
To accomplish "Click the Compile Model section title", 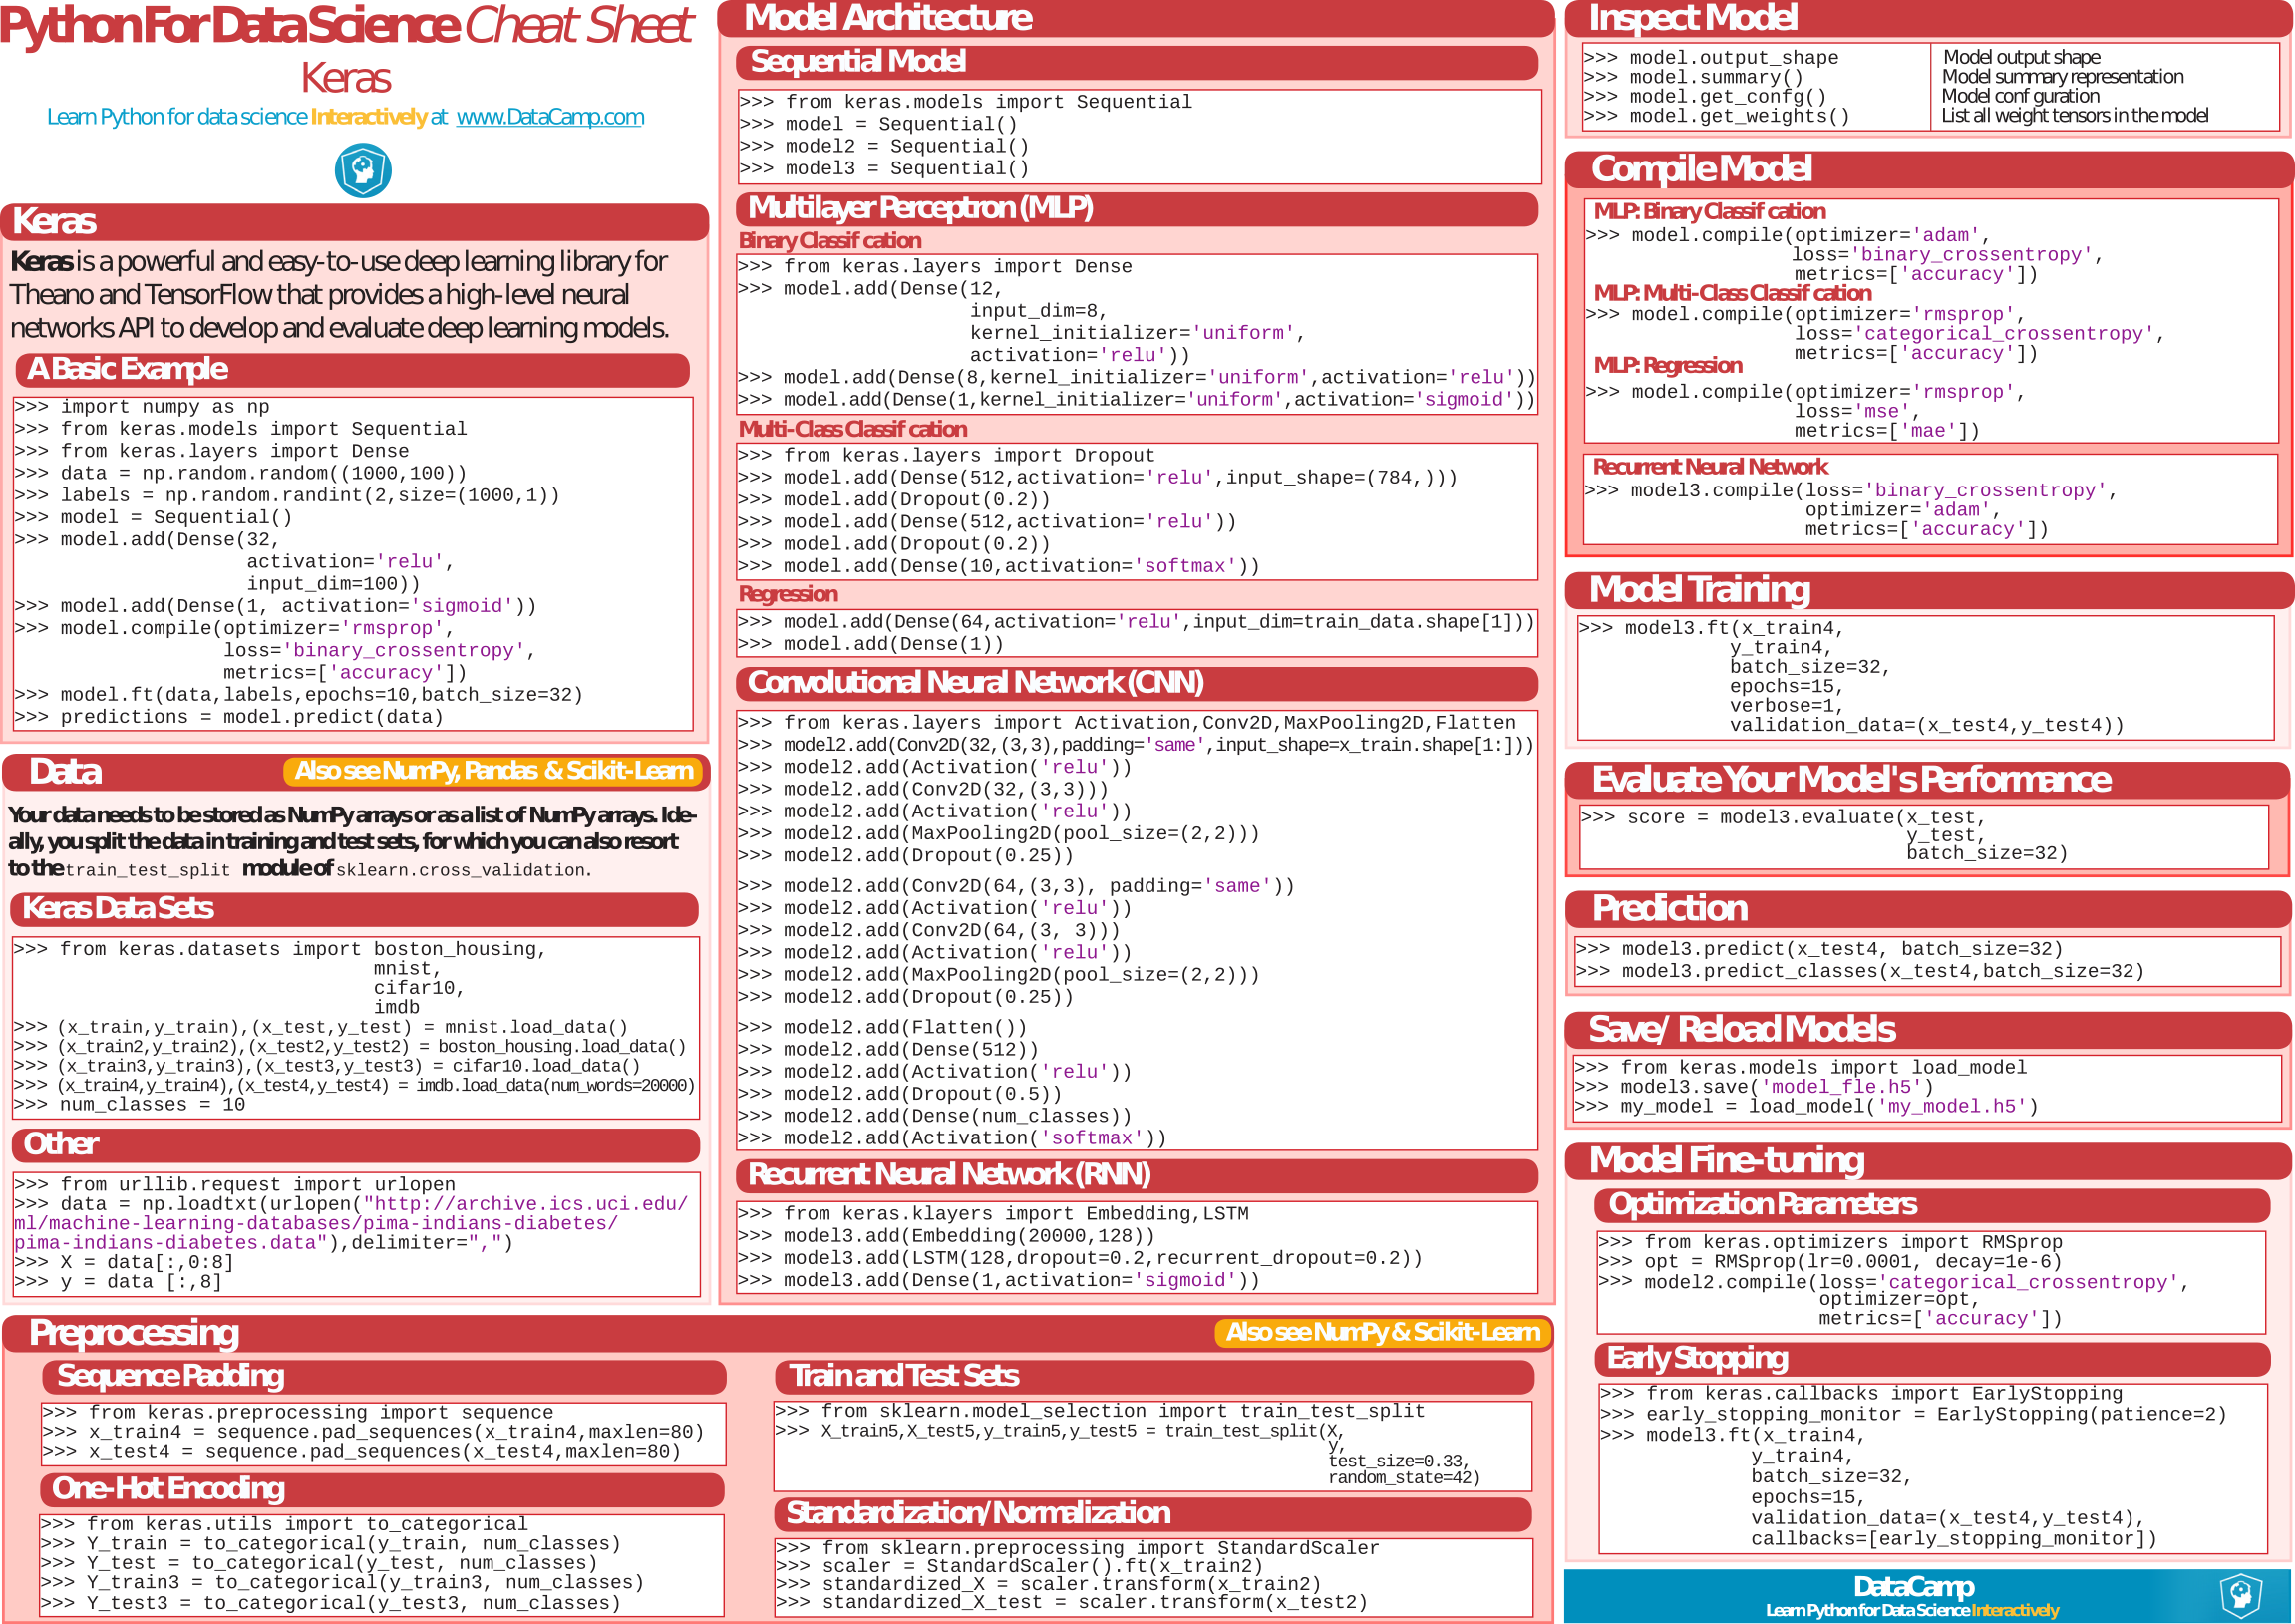I will click(x=1700, y=169).
